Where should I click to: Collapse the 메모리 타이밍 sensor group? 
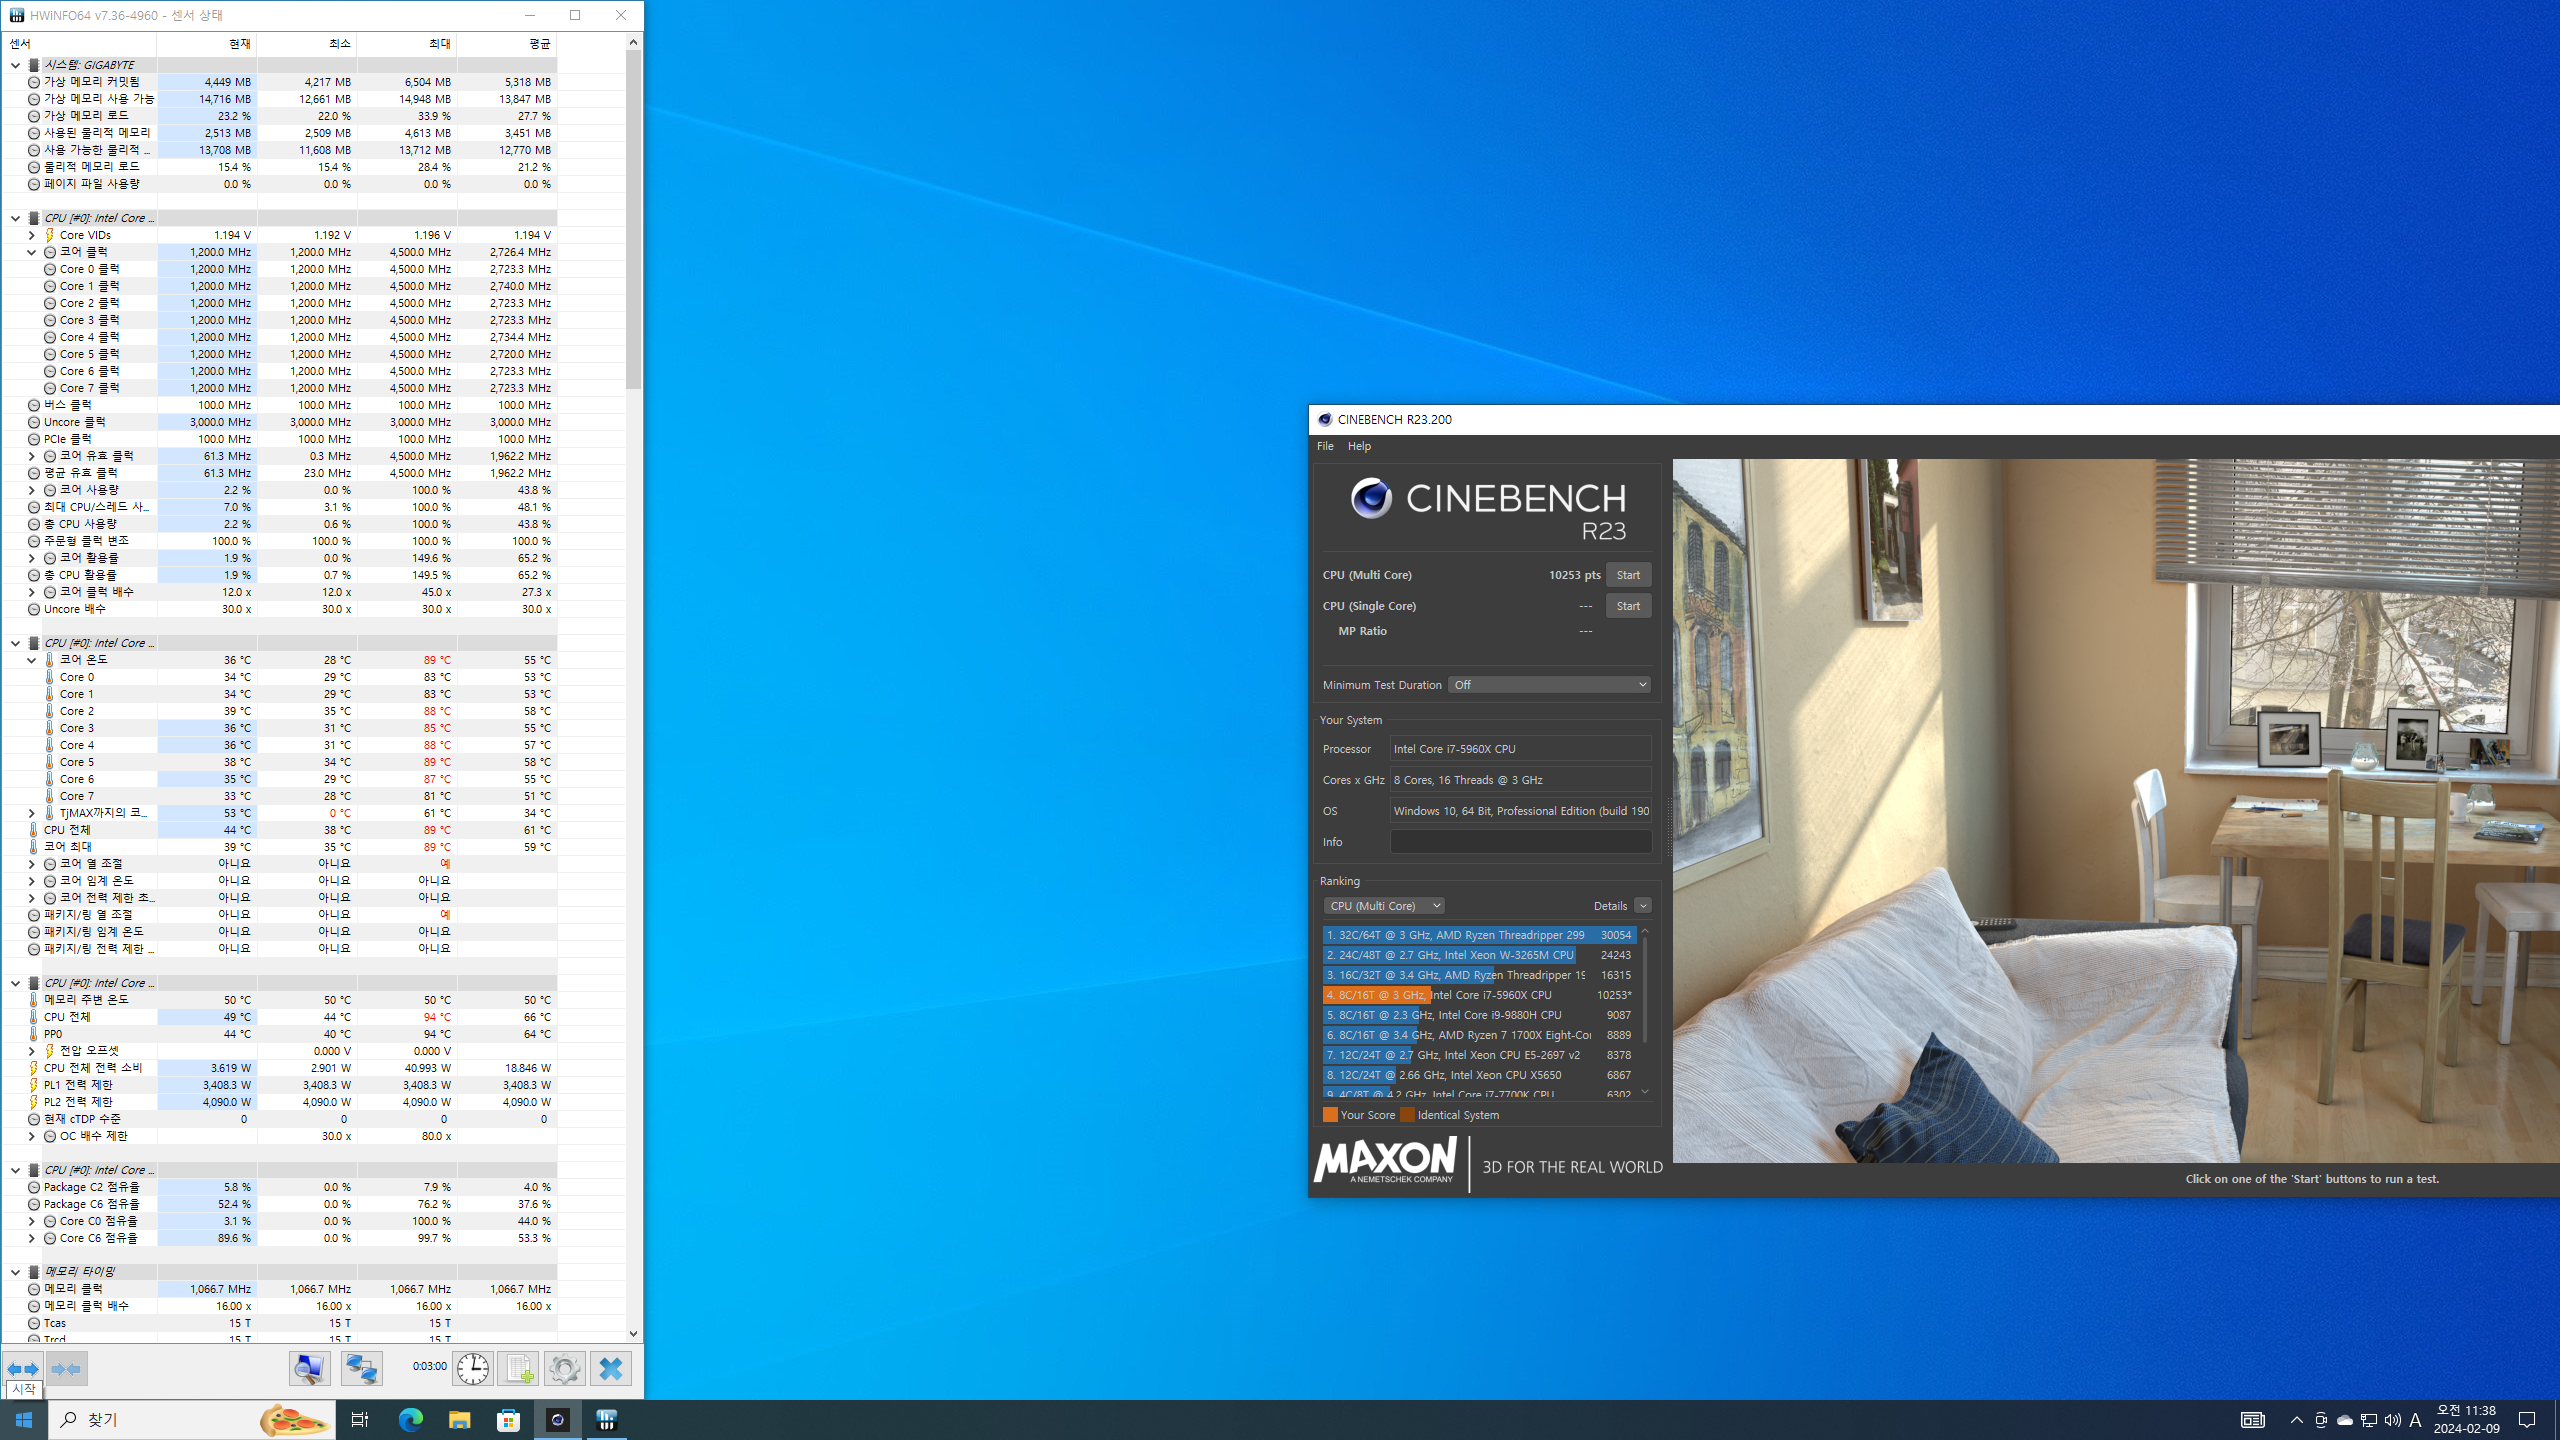point(15,1272)
